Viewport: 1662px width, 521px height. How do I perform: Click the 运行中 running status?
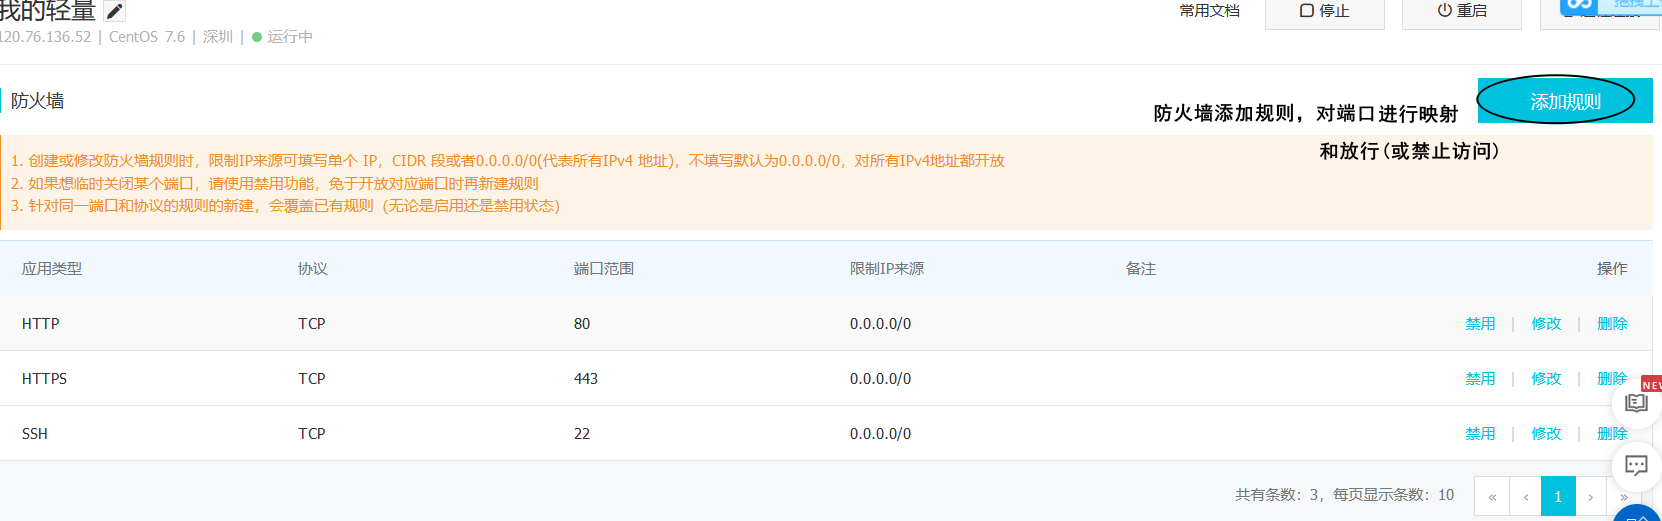point(283,37)
